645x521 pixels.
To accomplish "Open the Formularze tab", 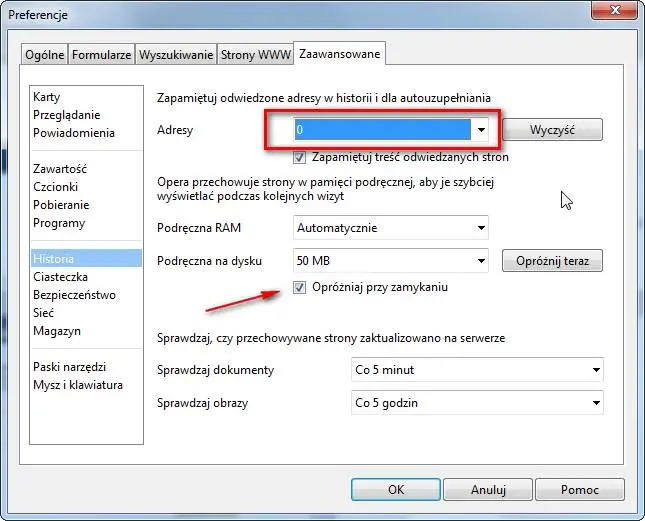I will pyautogui.click(x=101, y=55).
